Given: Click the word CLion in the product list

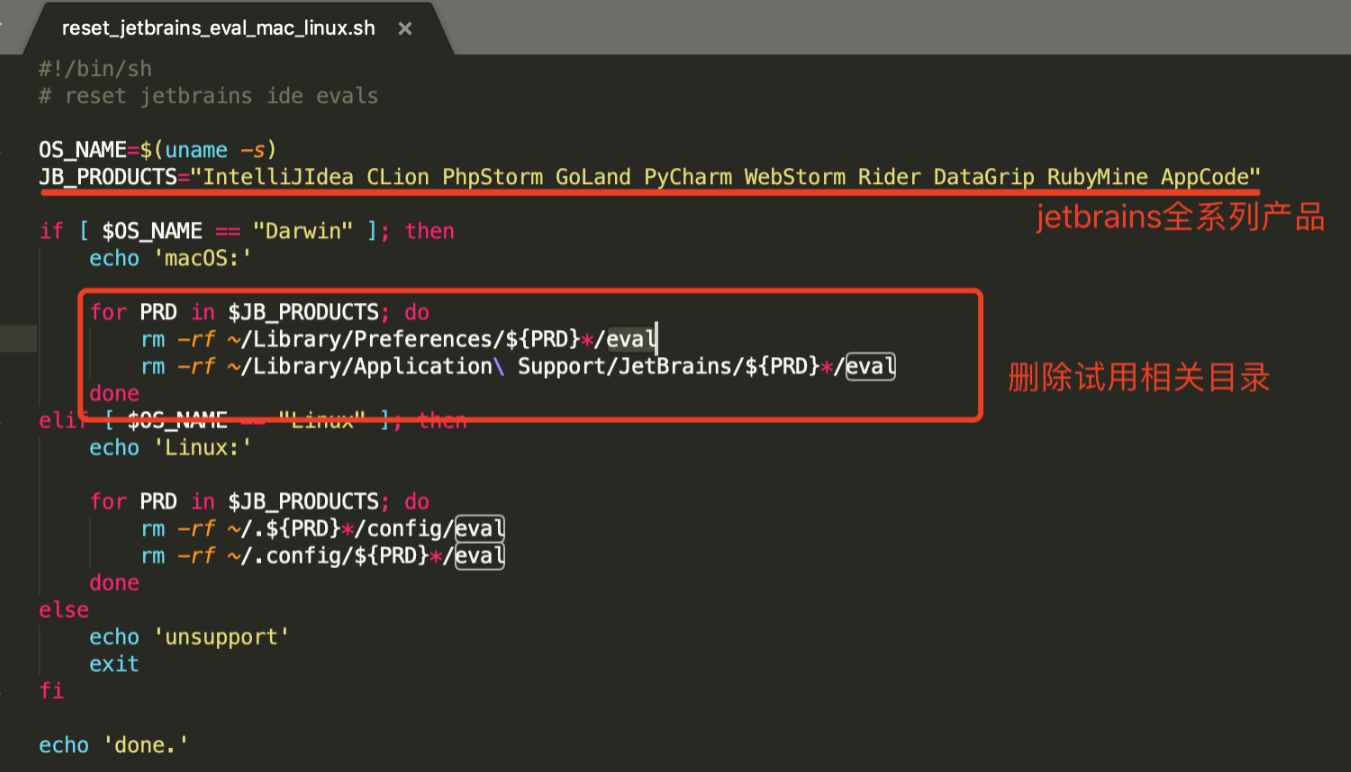Looking at the screenshot, I should pyautogui.click(x=398, y=177).
